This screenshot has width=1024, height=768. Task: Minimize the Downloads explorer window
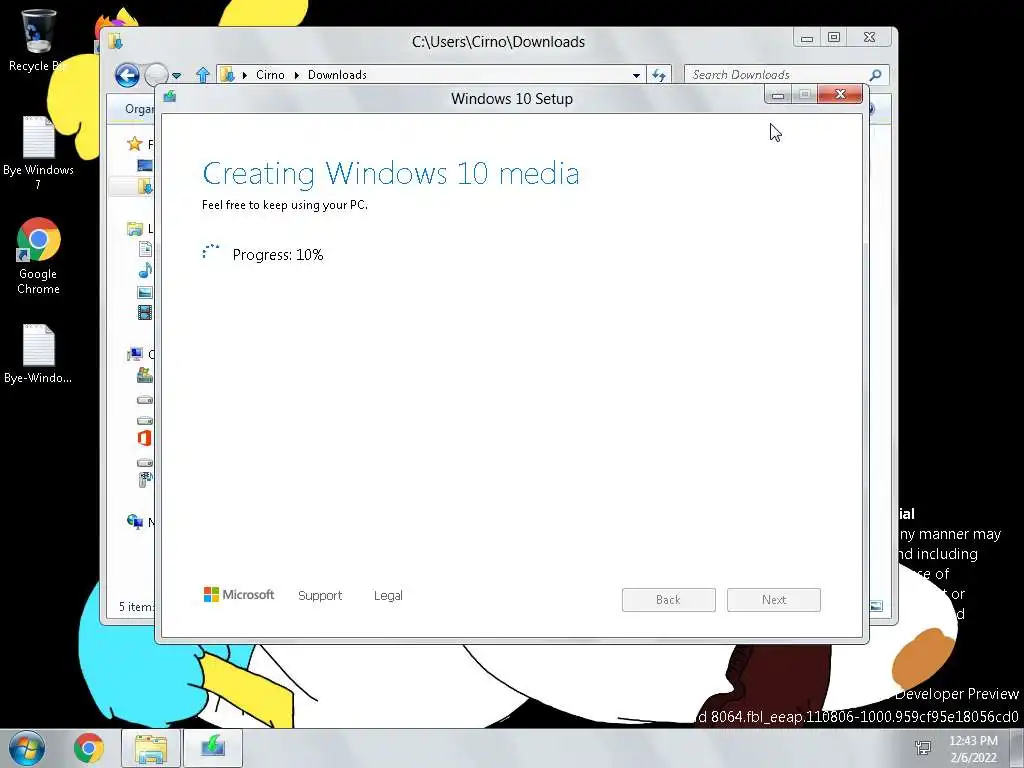(807, 38)
